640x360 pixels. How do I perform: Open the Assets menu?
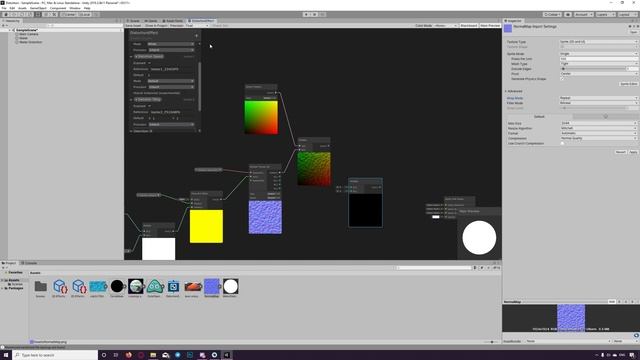pos(22,8)
